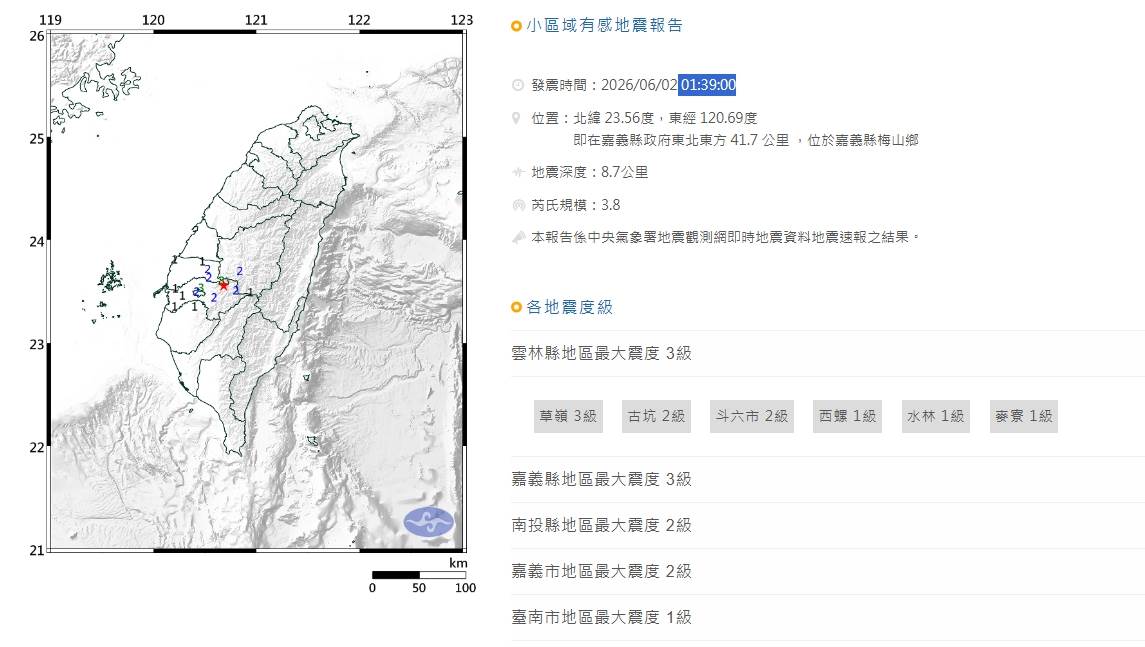1145x647 pixels.
Task: Click the km scale bar below the map
Action: [x=419, y=575]
